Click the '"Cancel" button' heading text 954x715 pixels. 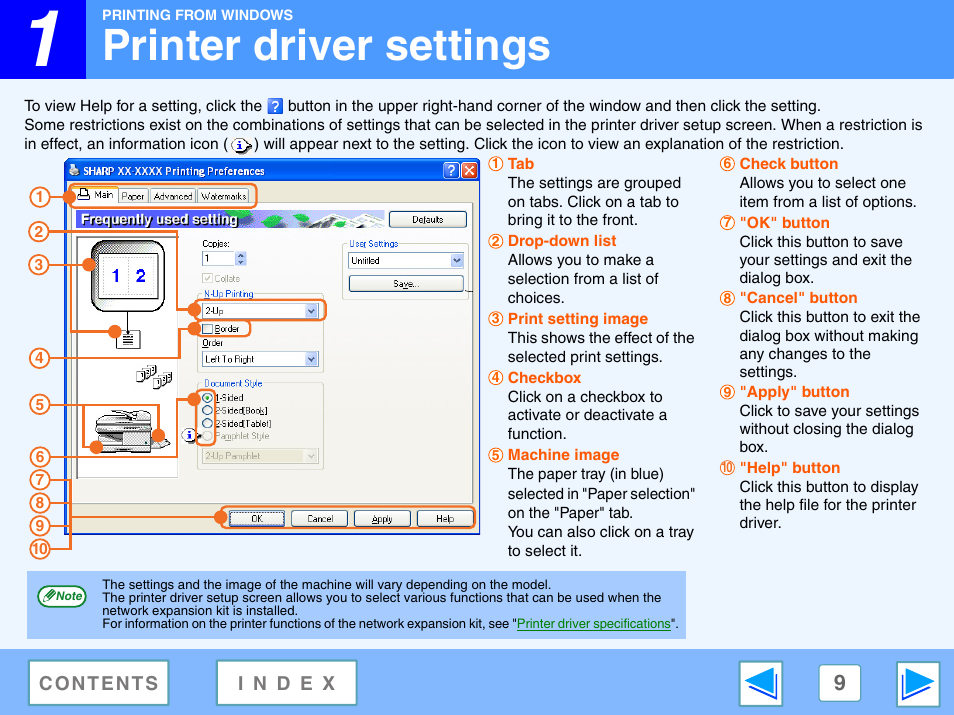click(798, 298)
